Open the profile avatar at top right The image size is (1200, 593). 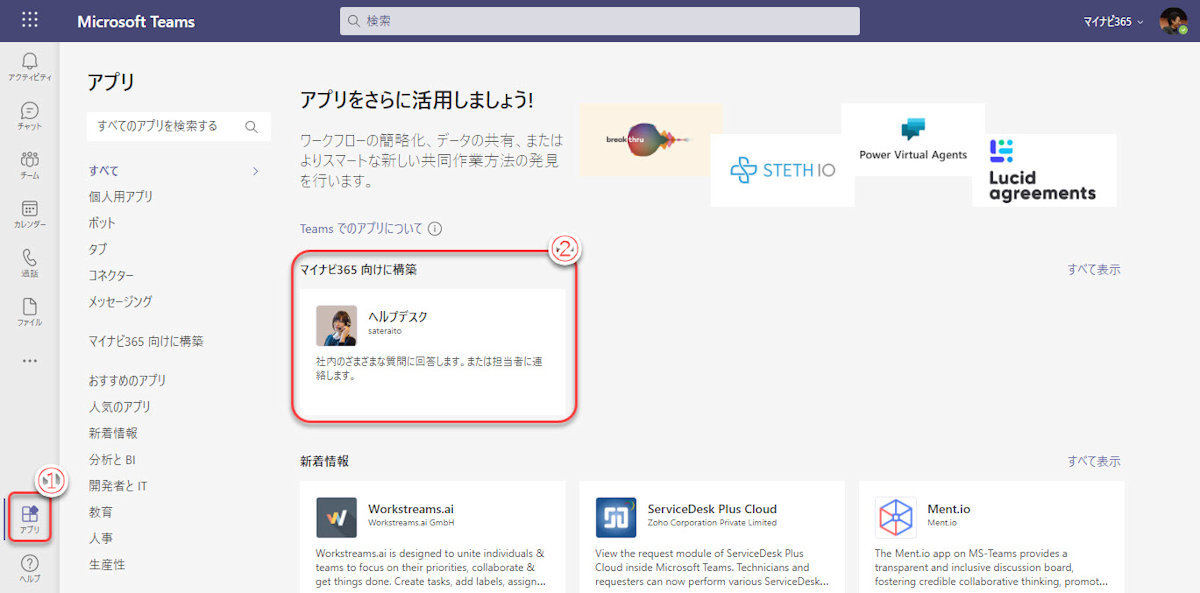[x=1173, y=21]
